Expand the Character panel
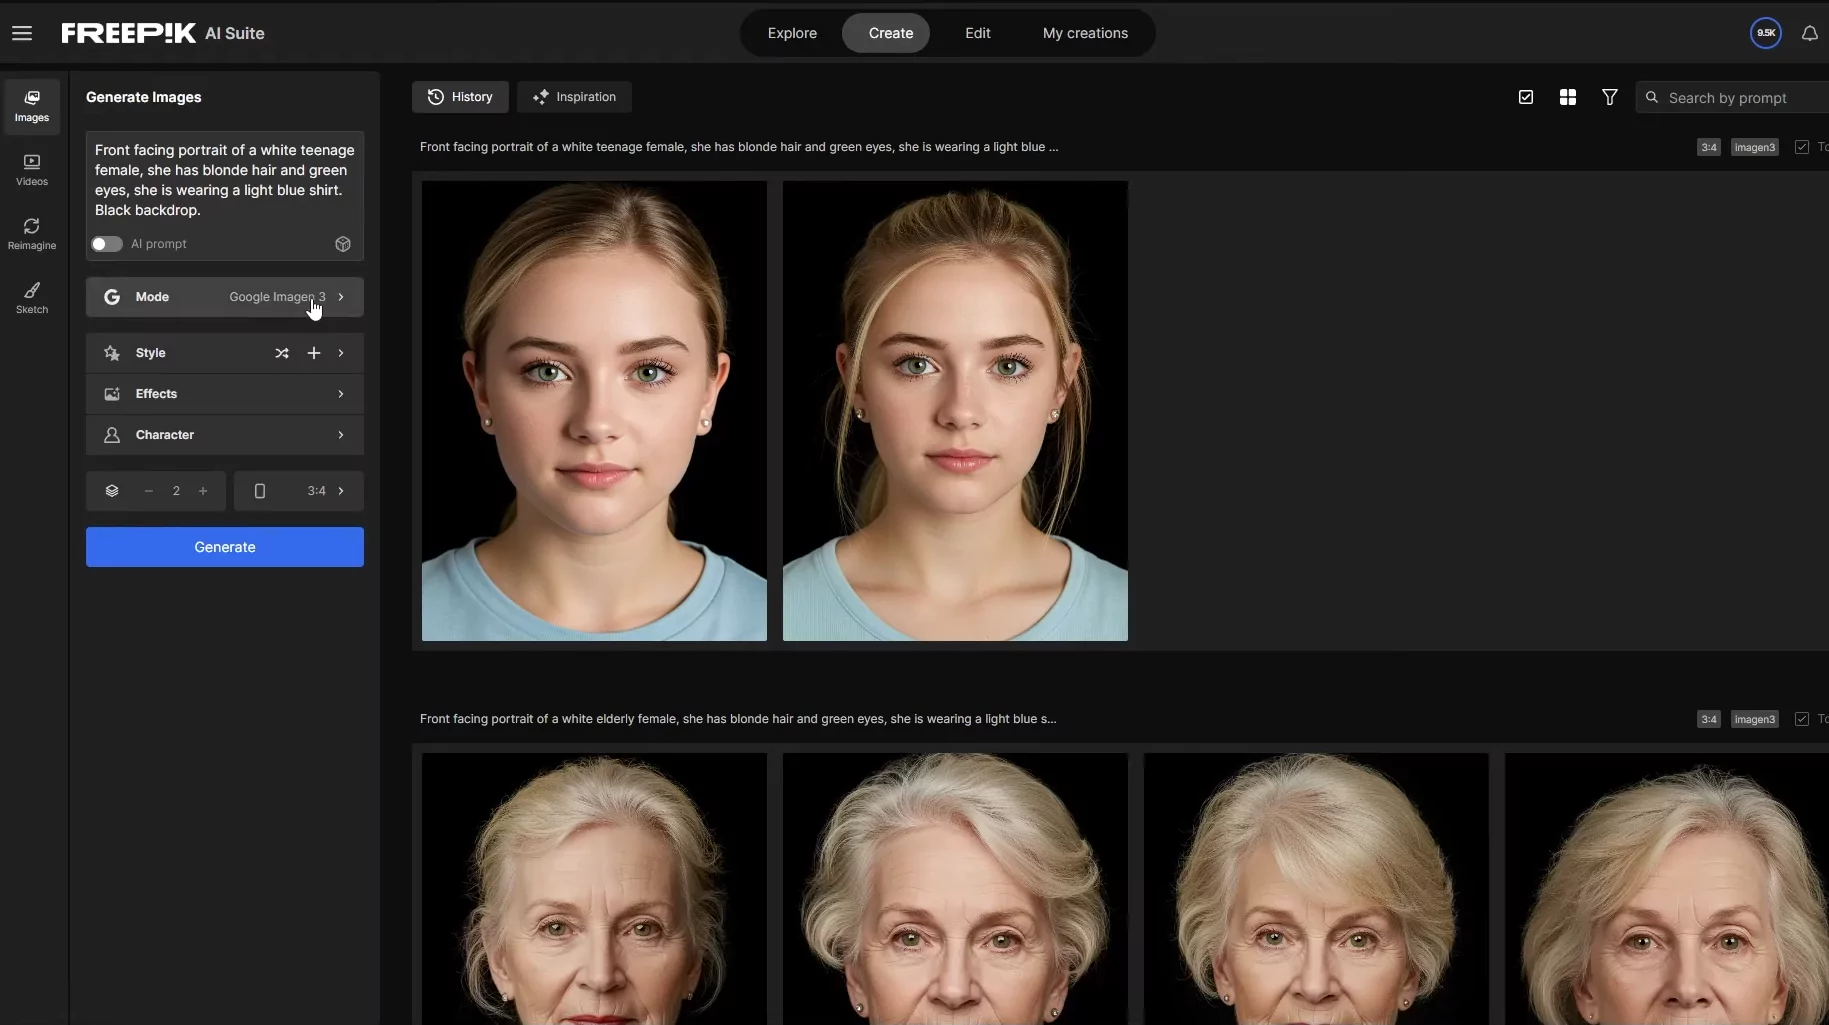The width and height of the screenshot is (1829, 1025). tap(225, 435)
